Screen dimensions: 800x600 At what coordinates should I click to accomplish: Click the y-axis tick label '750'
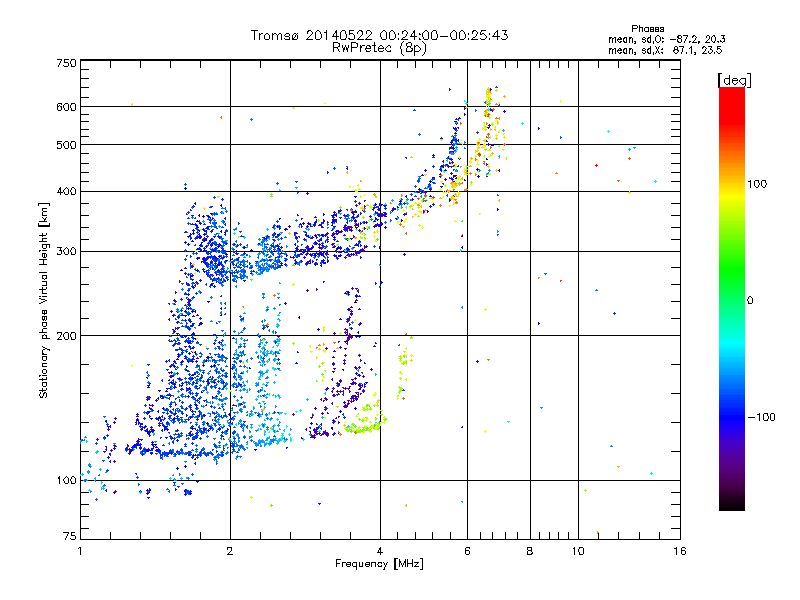[66, 63]
